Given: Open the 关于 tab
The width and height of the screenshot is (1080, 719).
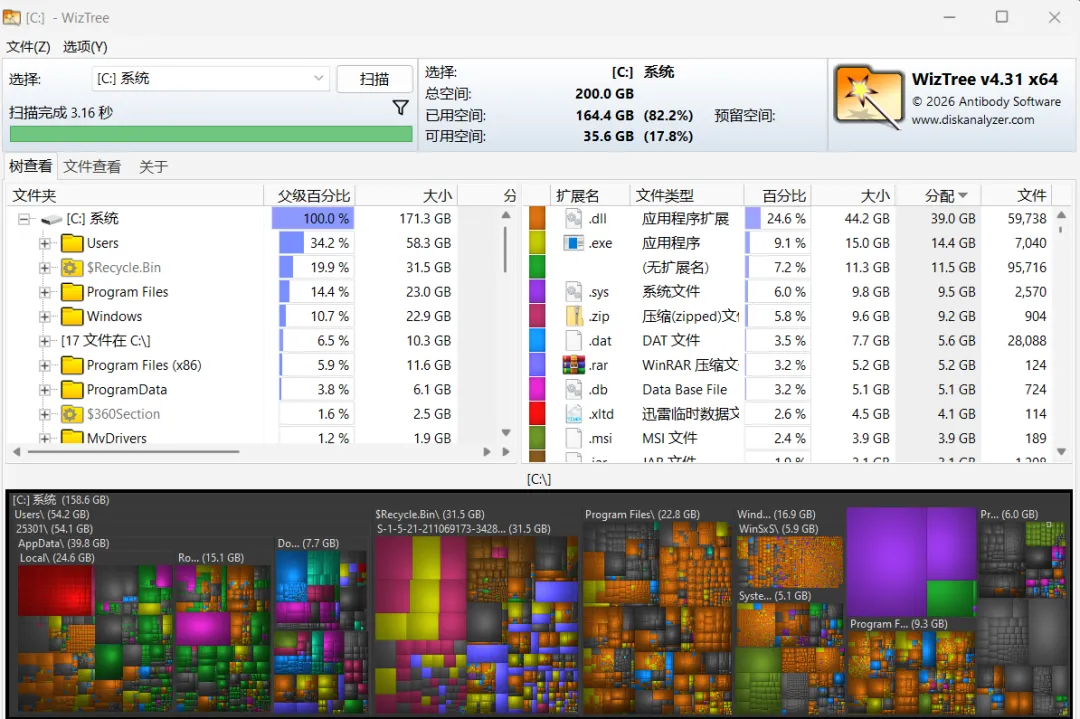Looking at the screenshot, I should point(153,167).
